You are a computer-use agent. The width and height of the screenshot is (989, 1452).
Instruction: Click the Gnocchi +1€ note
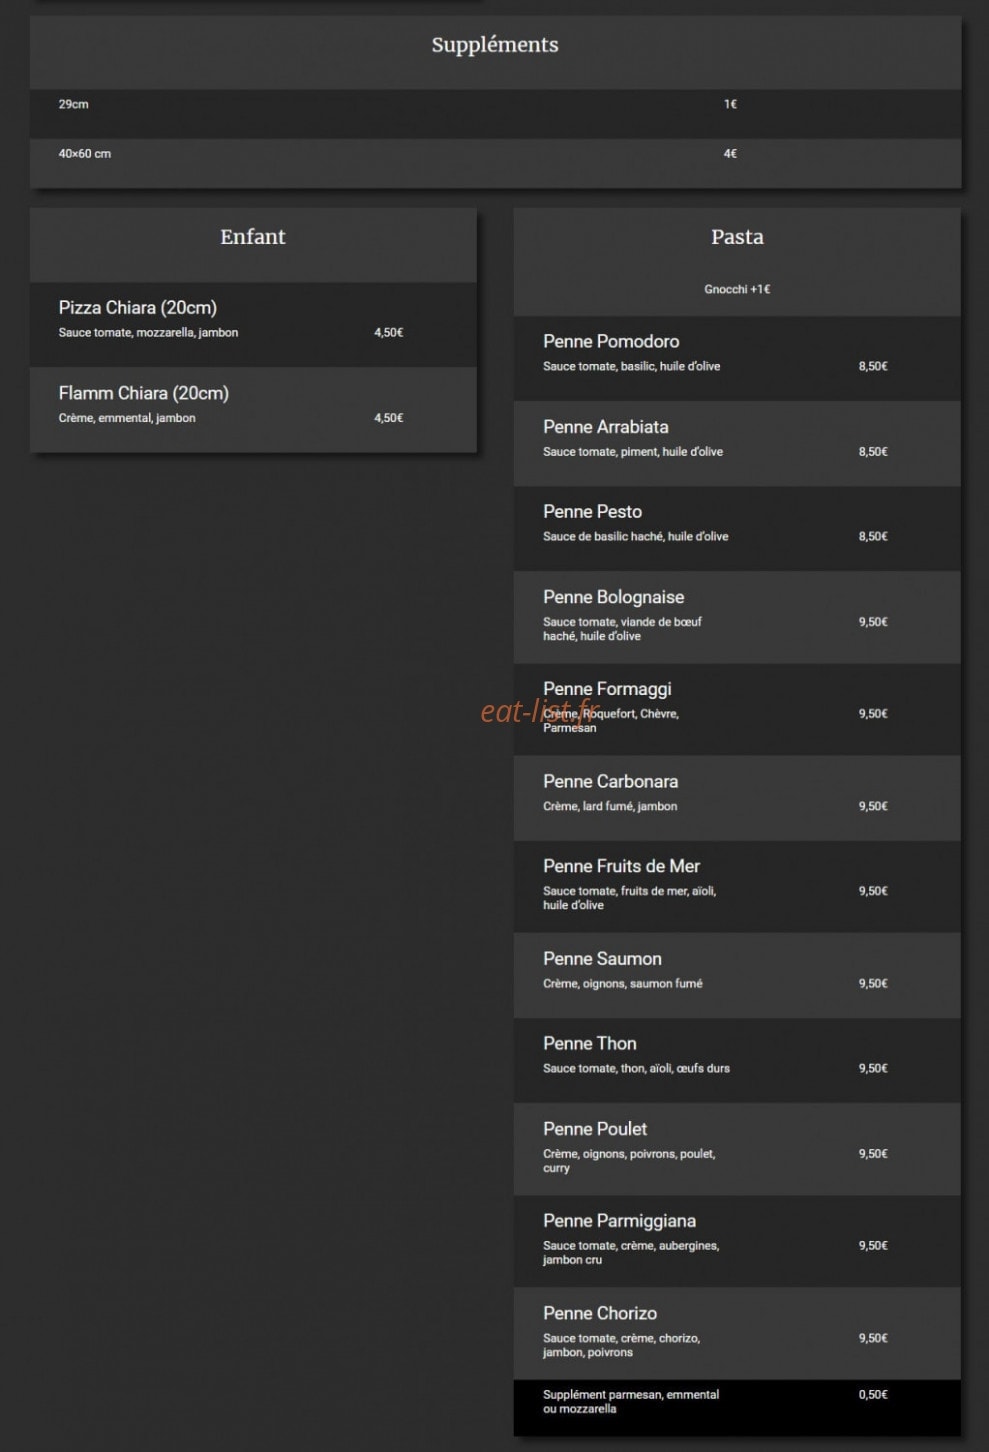point(737,290)
